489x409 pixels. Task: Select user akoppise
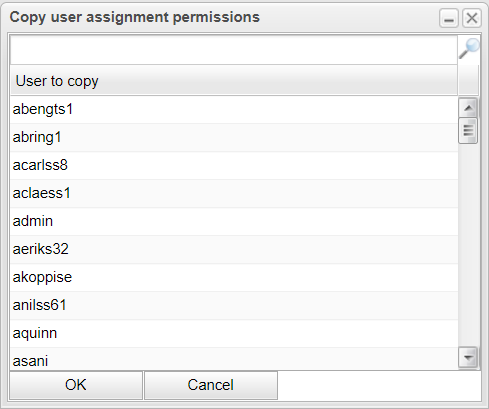(x=234, y=277)
